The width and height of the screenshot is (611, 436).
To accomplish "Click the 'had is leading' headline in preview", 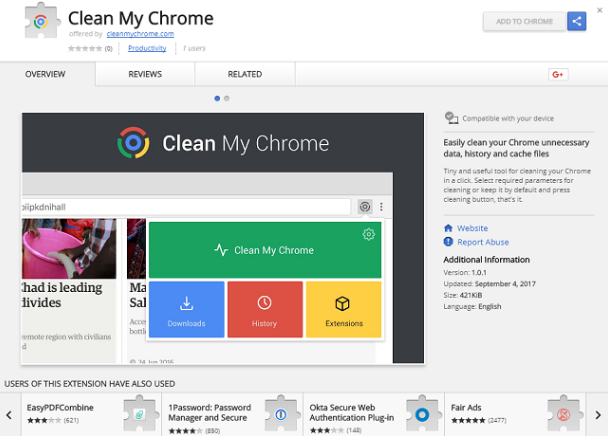I will tap(62, 288).
